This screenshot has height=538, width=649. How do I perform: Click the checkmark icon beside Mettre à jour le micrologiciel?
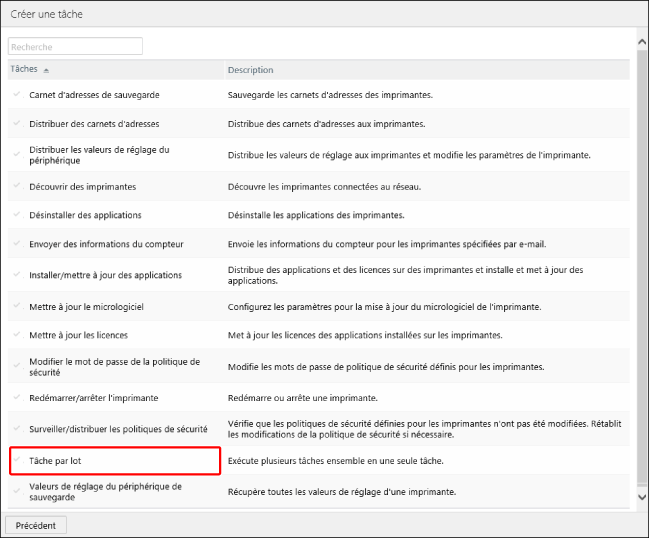[17, 305]
